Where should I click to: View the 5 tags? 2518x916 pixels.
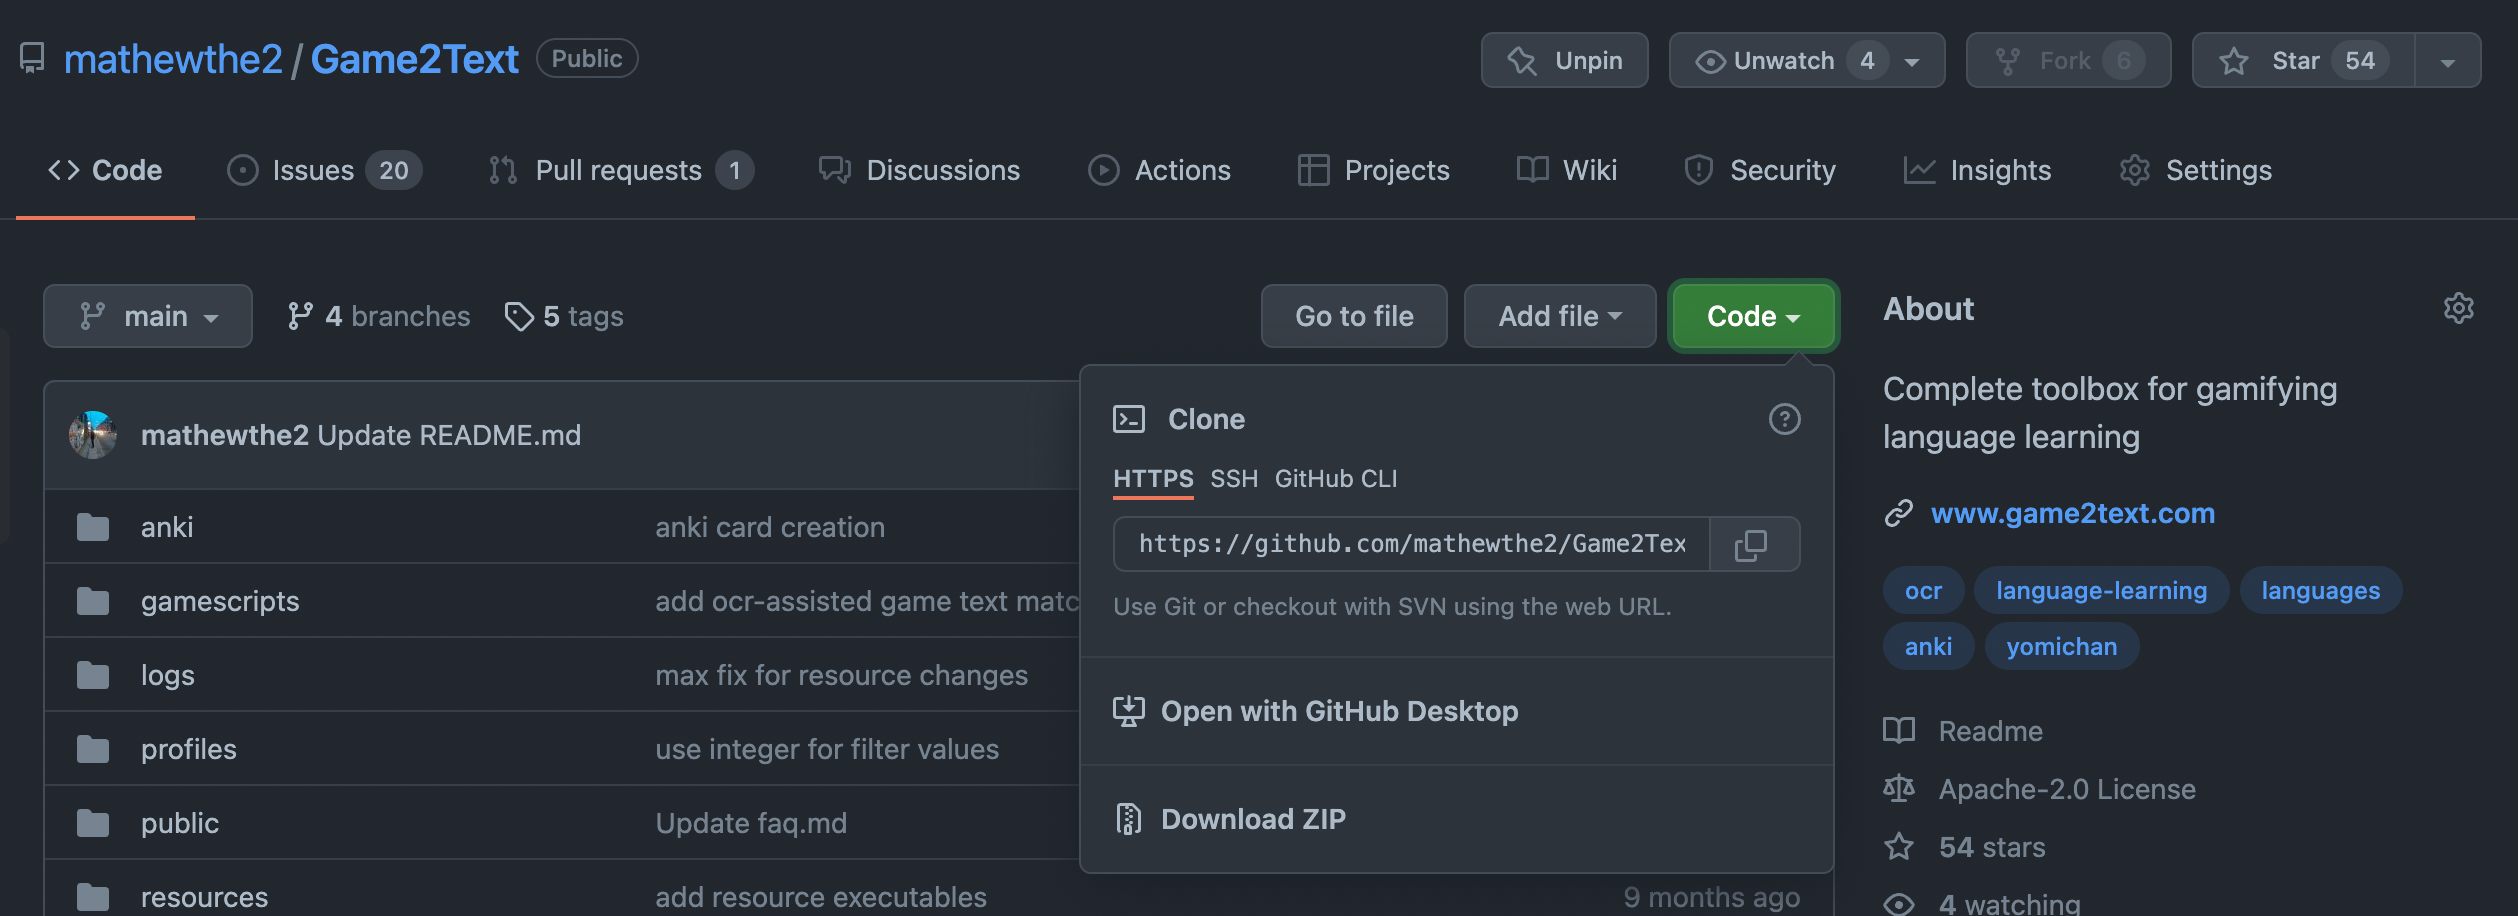tap(564, 316)
